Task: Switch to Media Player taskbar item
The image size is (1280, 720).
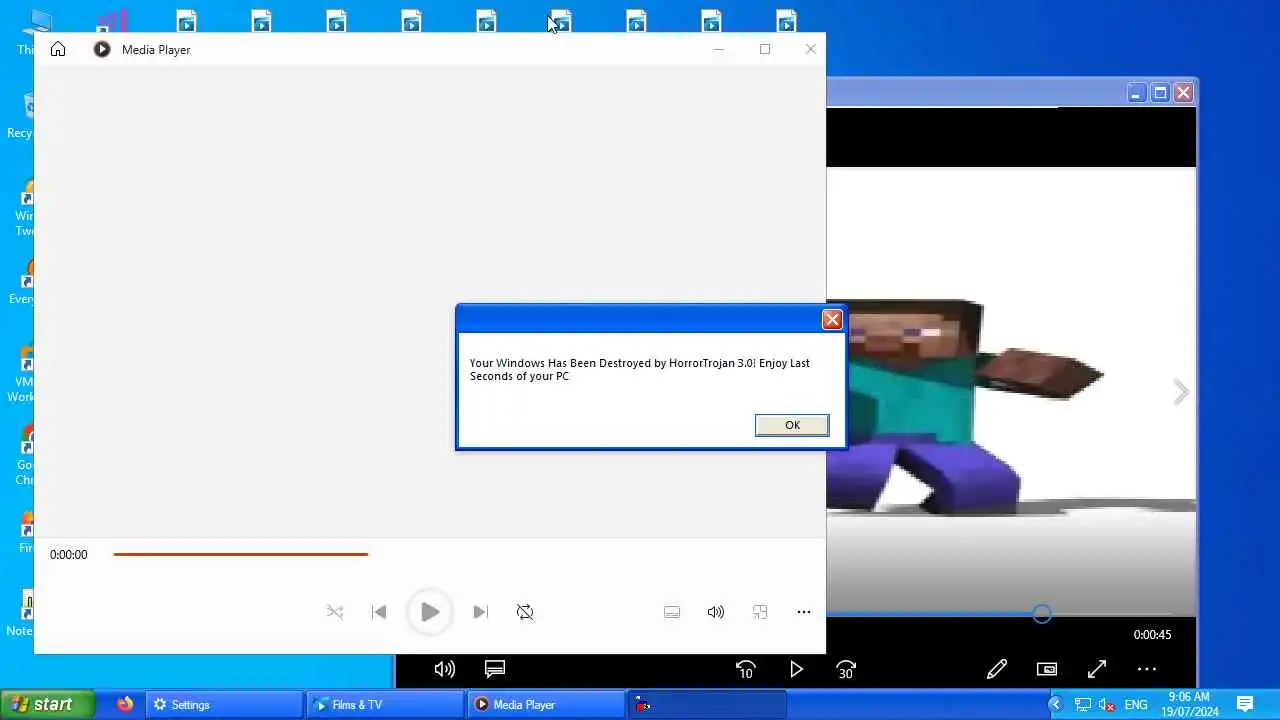Action: pyautogui.click(x=547, y=704)
